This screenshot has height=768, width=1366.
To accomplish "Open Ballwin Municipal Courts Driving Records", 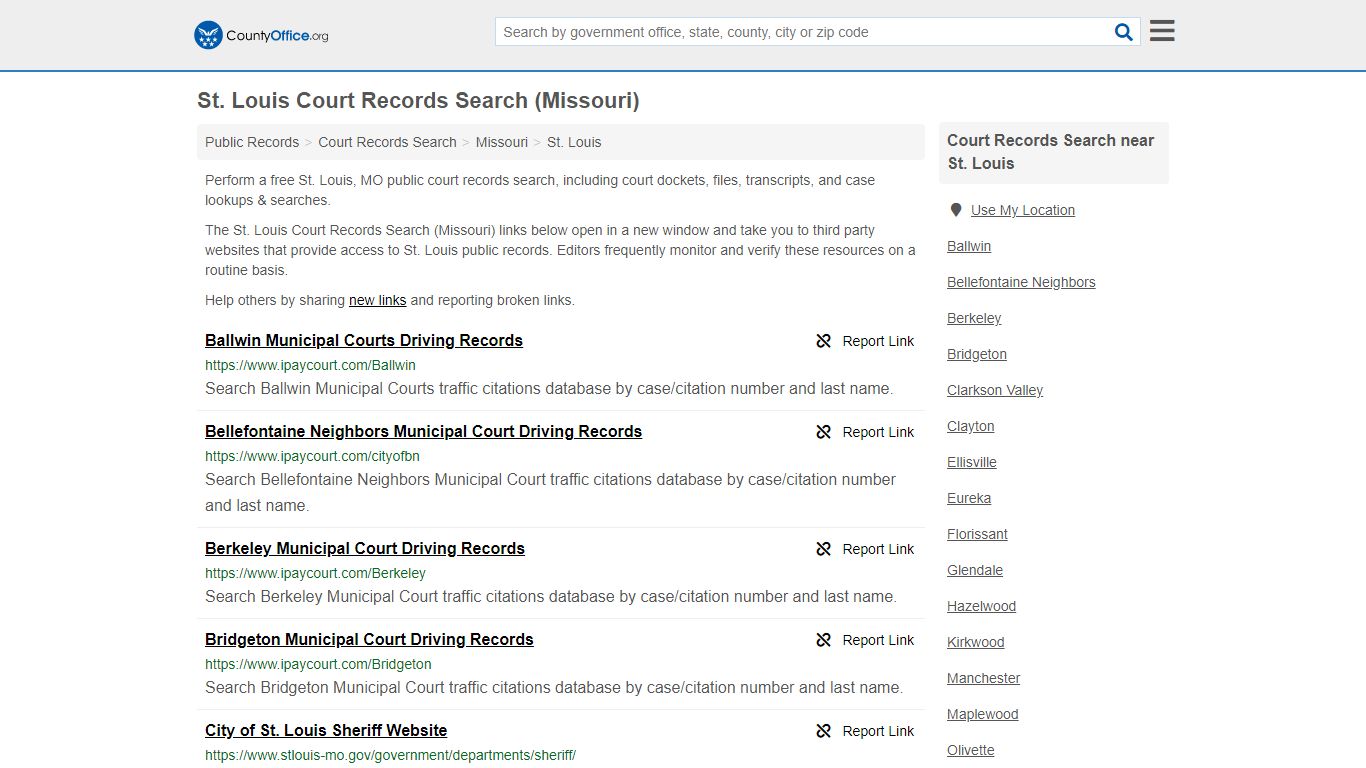I will [x=364, y=340].
